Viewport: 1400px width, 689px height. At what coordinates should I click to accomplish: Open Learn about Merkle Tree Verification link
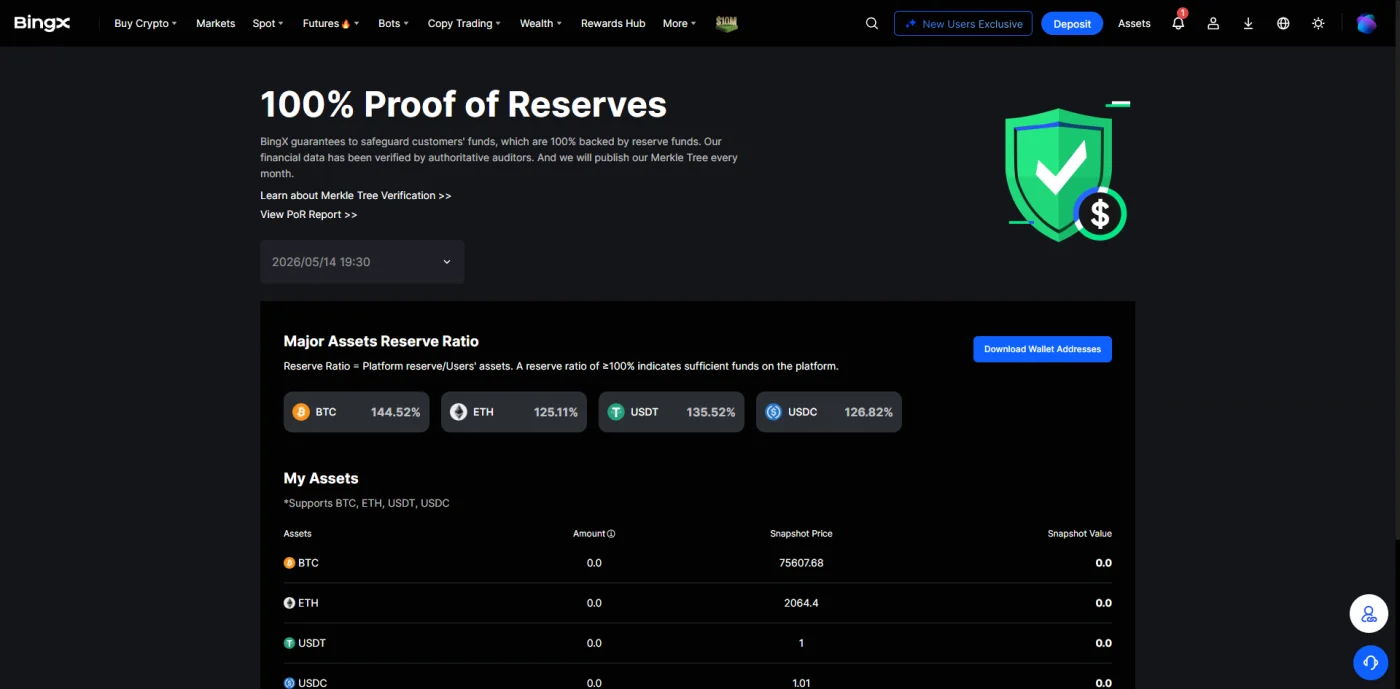(x=356, y=196)
